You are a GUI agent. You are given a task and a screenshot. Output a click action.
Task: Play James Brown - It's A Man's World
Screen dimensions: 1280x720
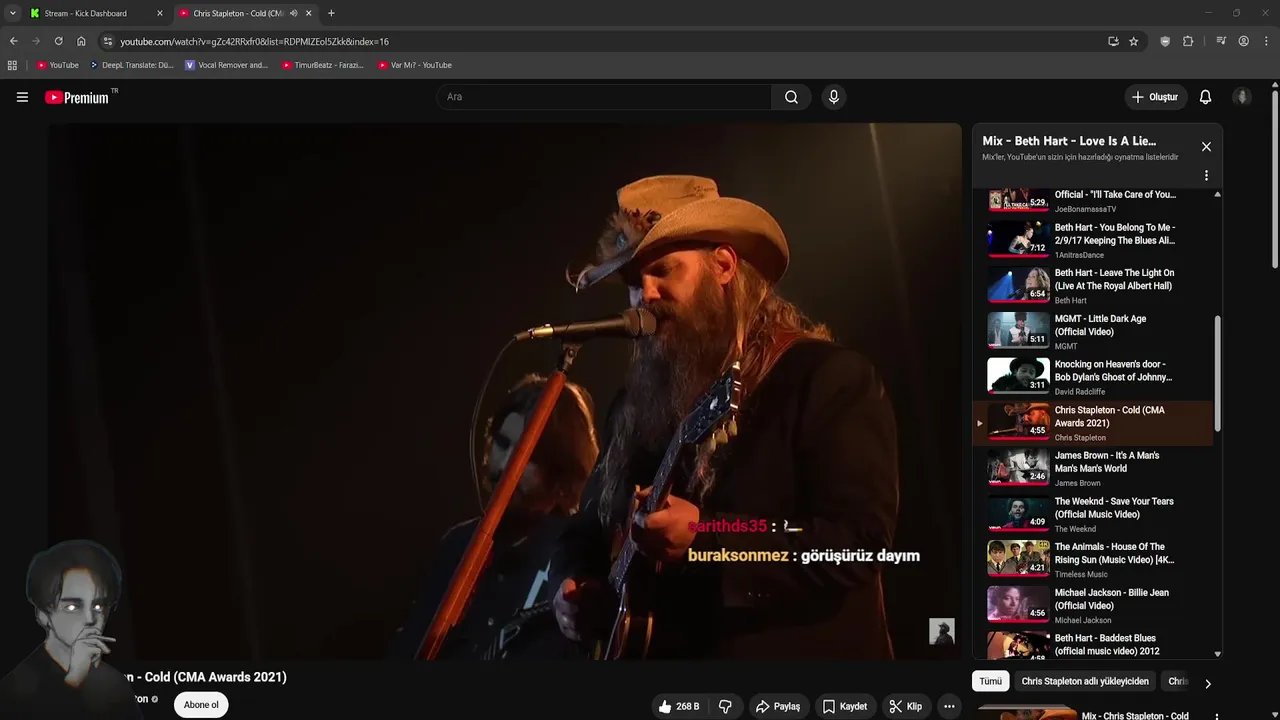pyautogui.click(x=1095, y=468)
